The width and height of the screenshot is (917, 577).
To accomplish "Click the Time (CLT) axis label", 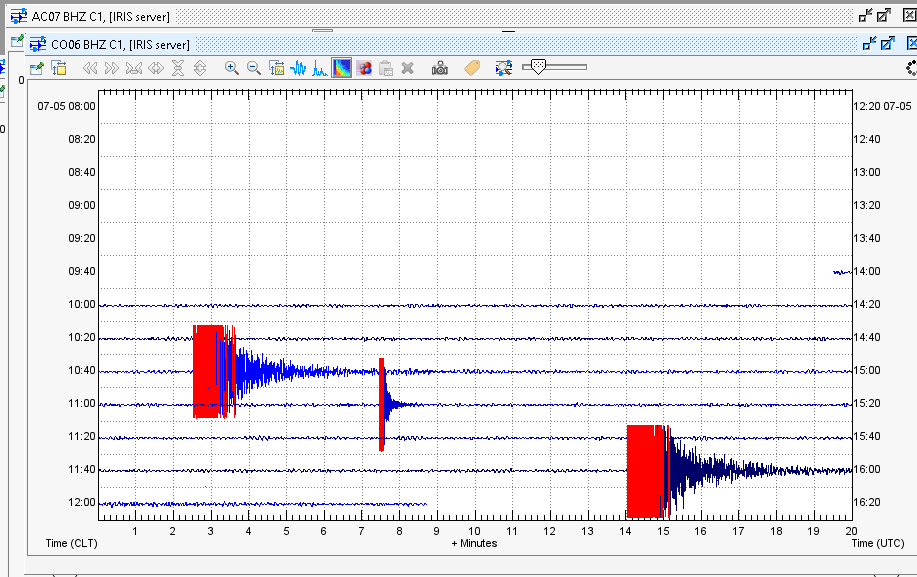I will (71, 543).
